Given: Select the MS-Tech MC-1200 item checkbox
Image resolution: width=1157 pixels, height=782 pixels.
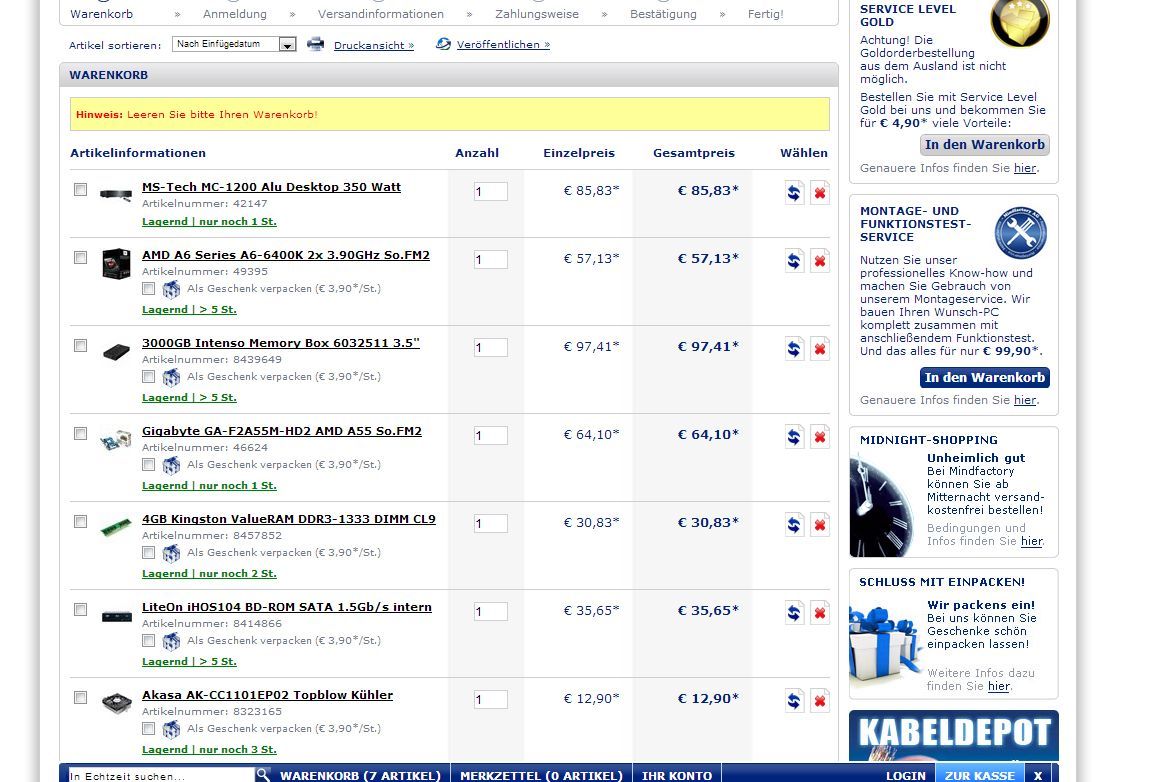Looking at the screenshot, I should tap(80, 189).
